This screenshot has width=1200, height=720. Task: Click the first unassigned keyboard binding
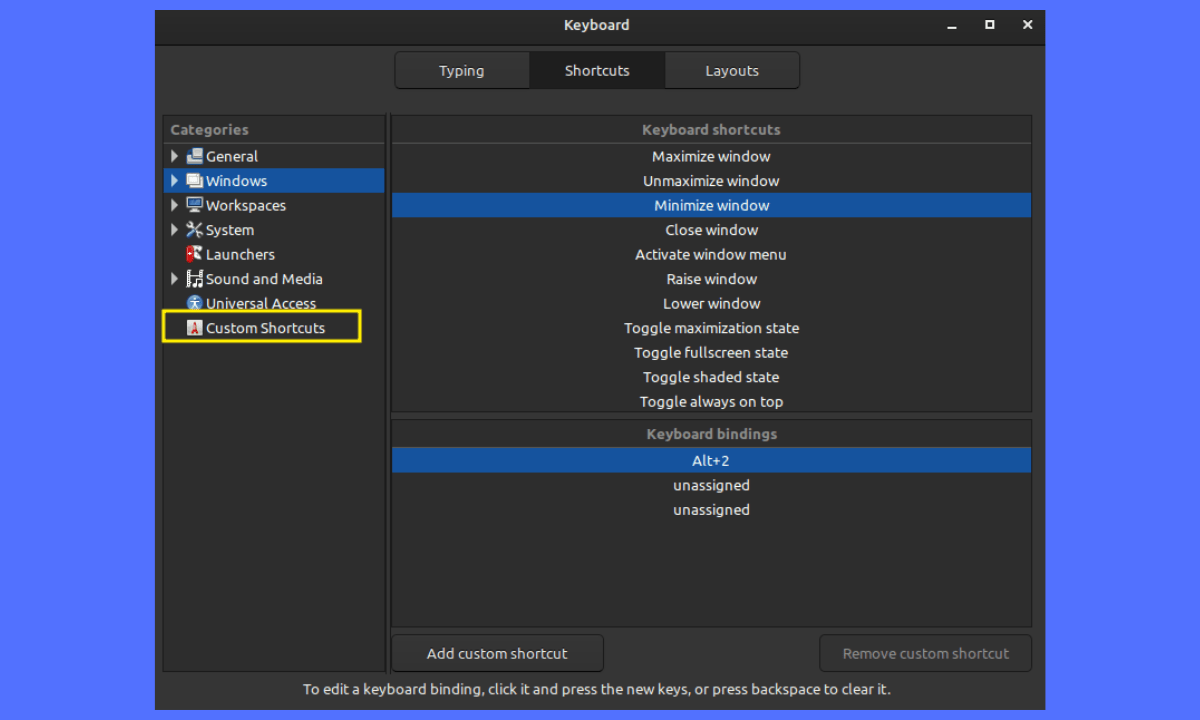[711, 485]
